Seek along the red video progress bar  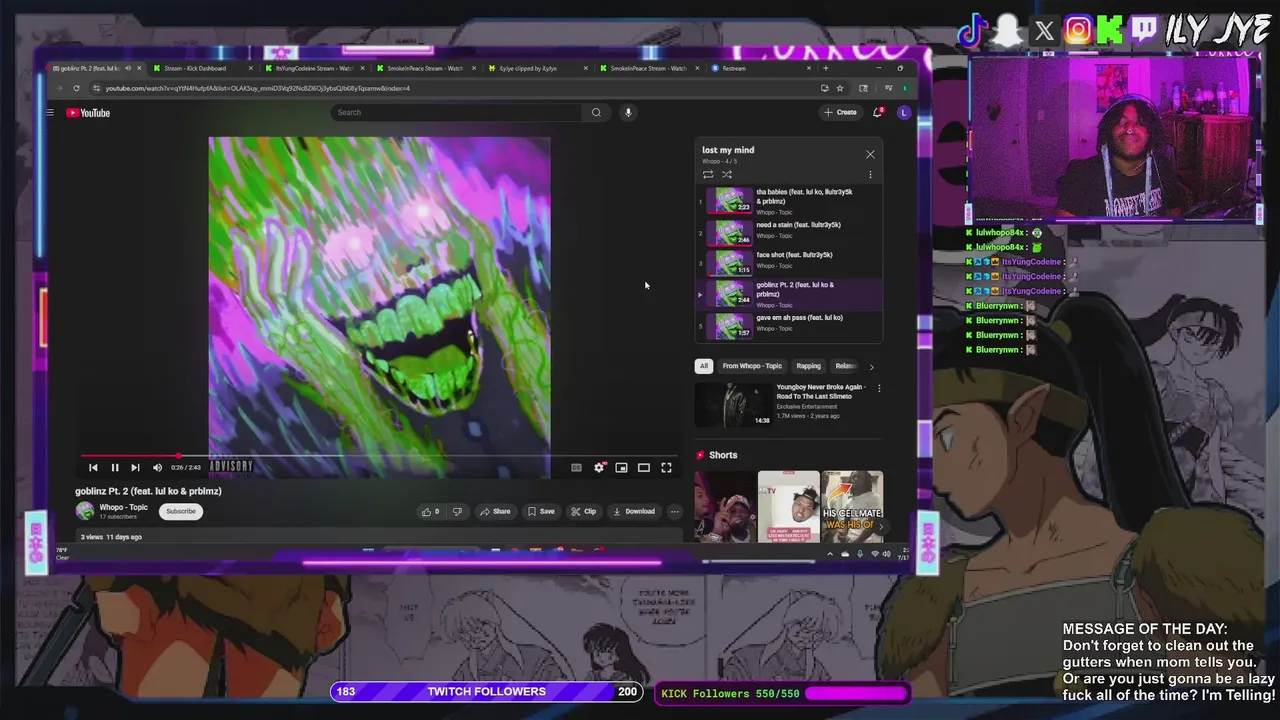click(x=380, y=456)
